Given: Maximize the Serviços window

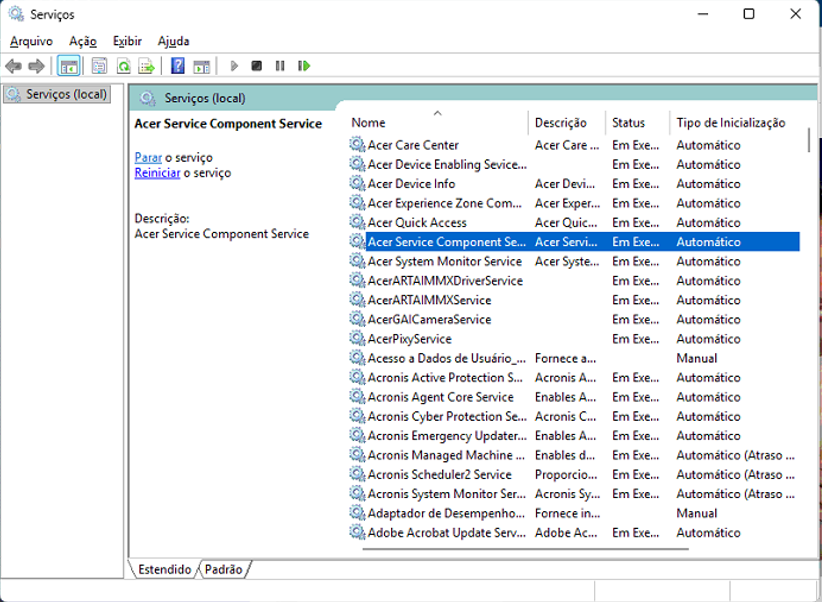Looking at the screenshot, I should coord(749,14).
